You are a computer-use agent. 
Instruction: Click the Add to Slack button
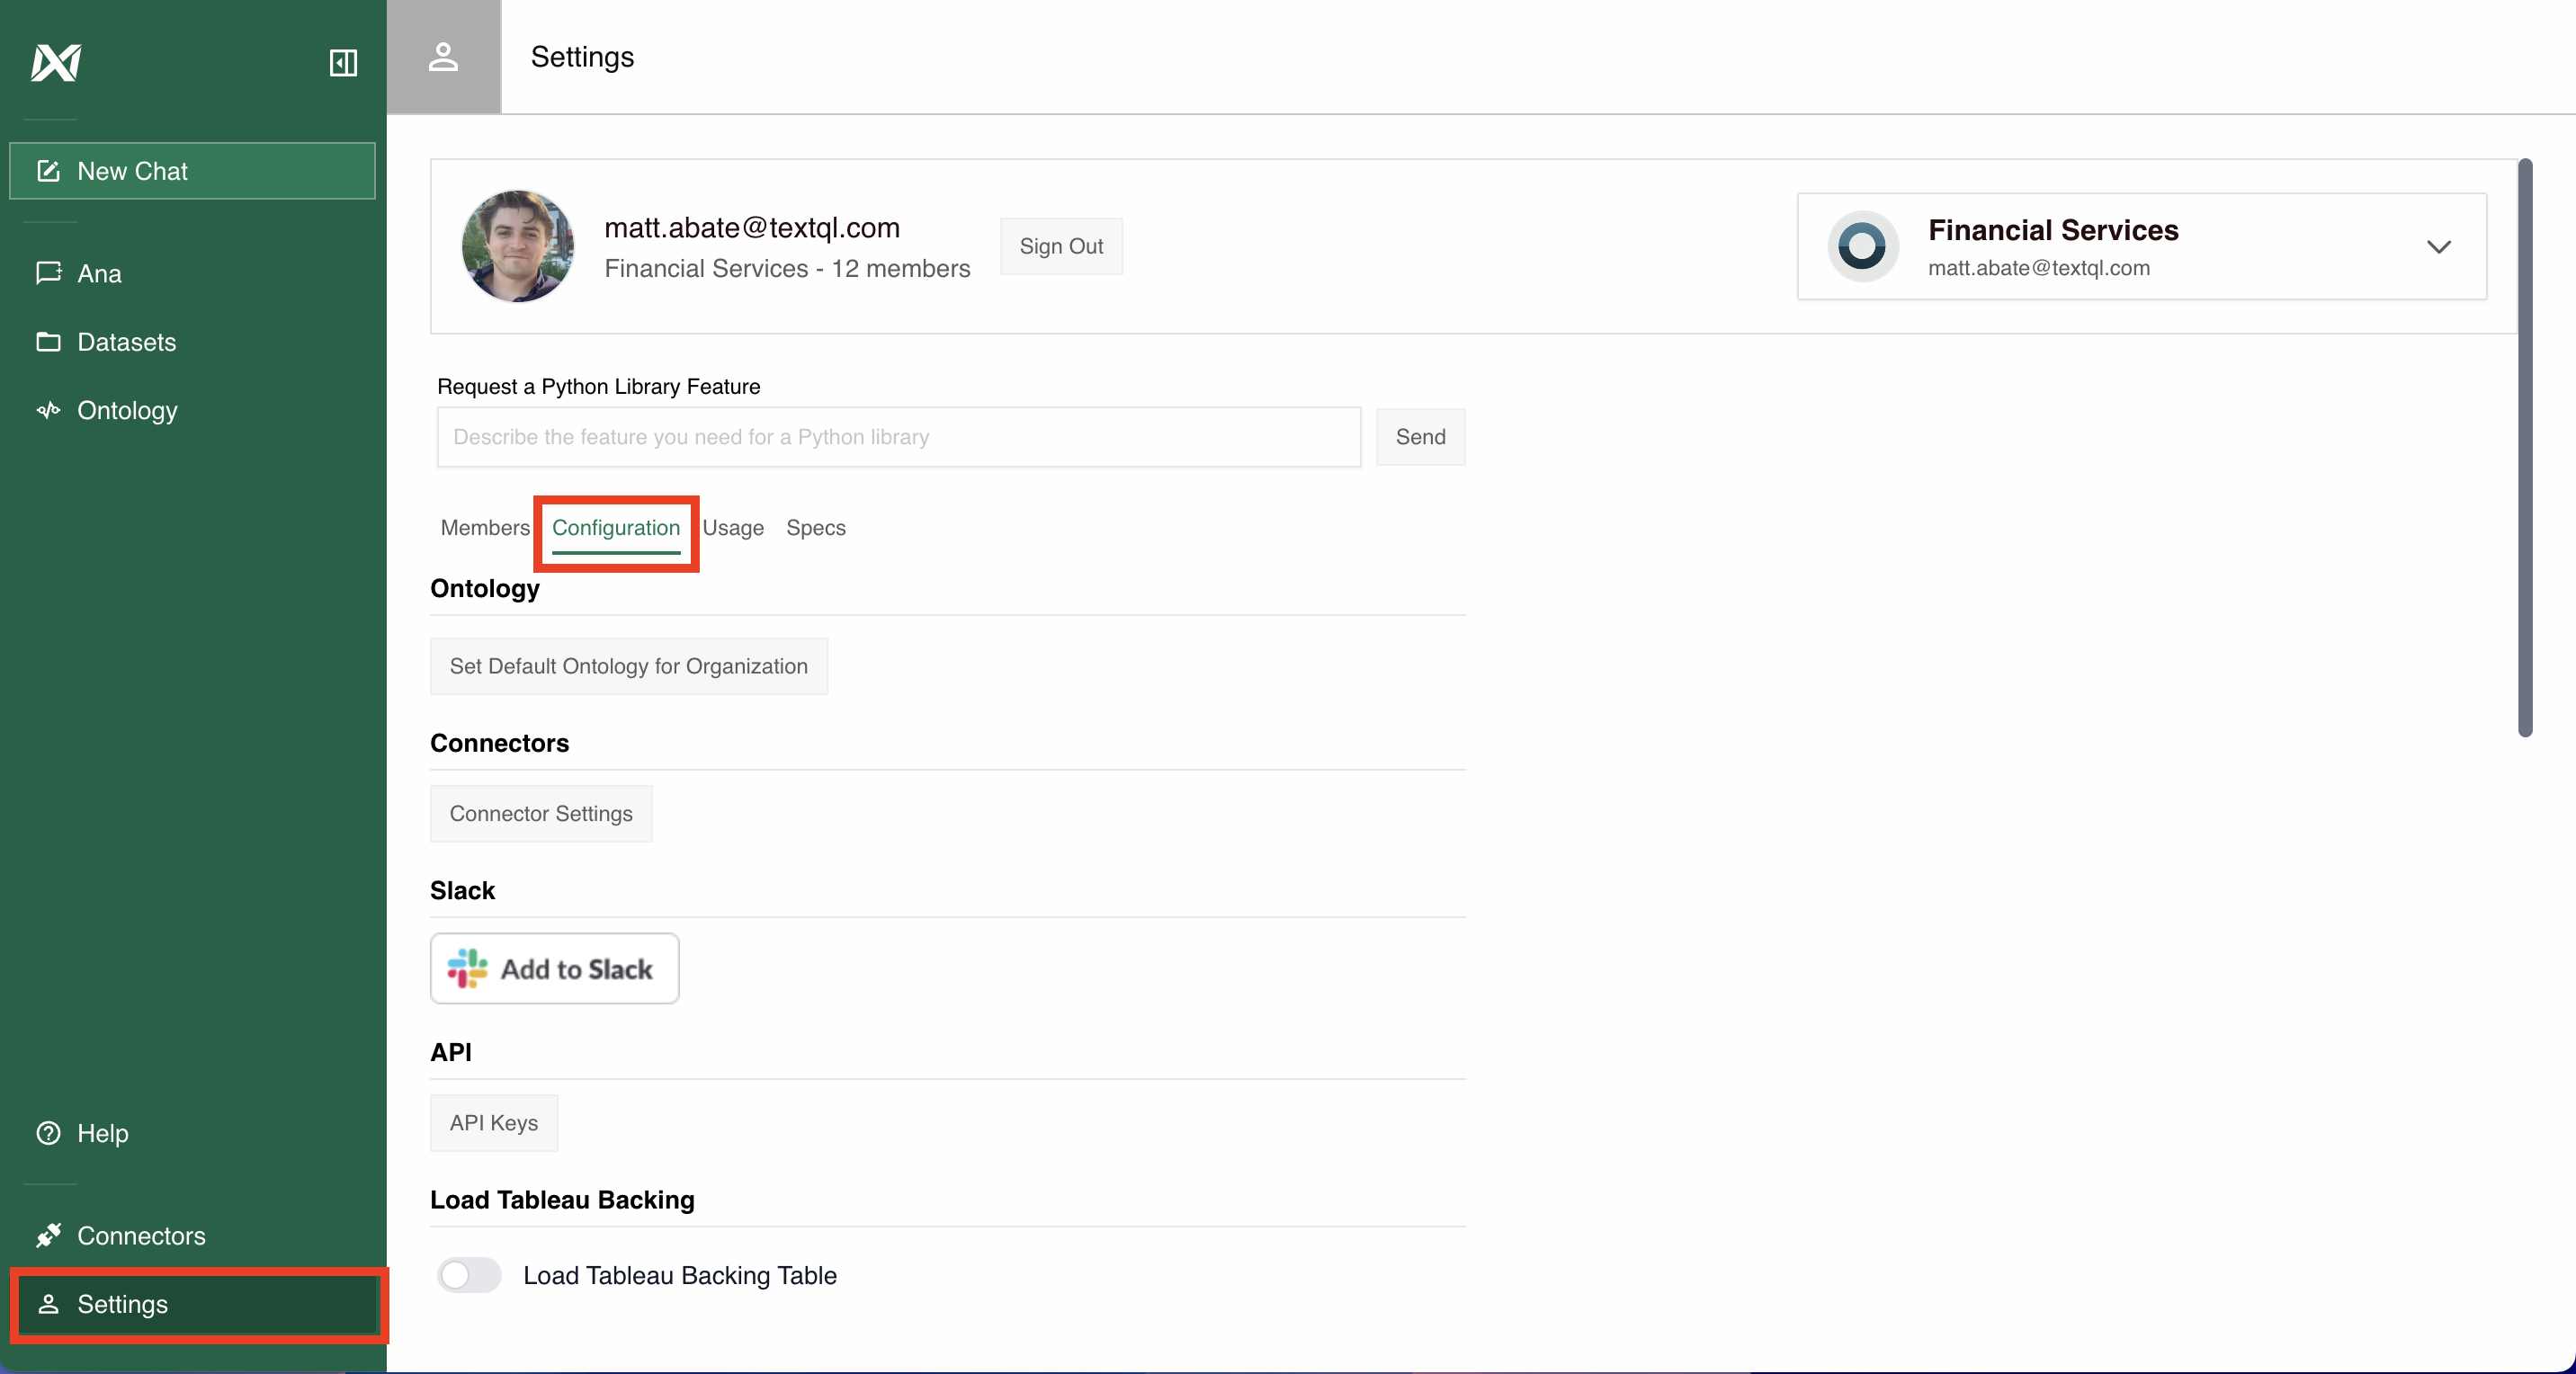pos(554,968)
